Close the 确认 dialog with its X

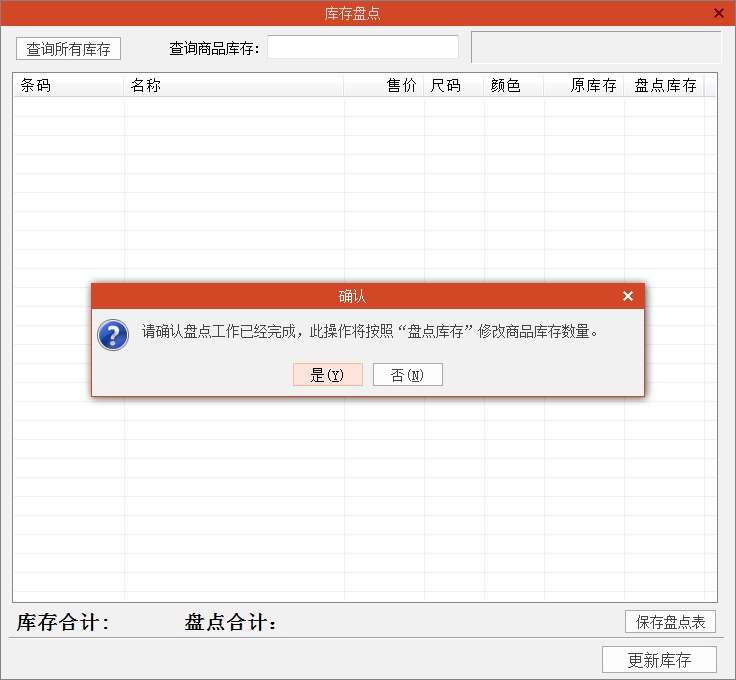pyautogui.click(x=628, y=296)
